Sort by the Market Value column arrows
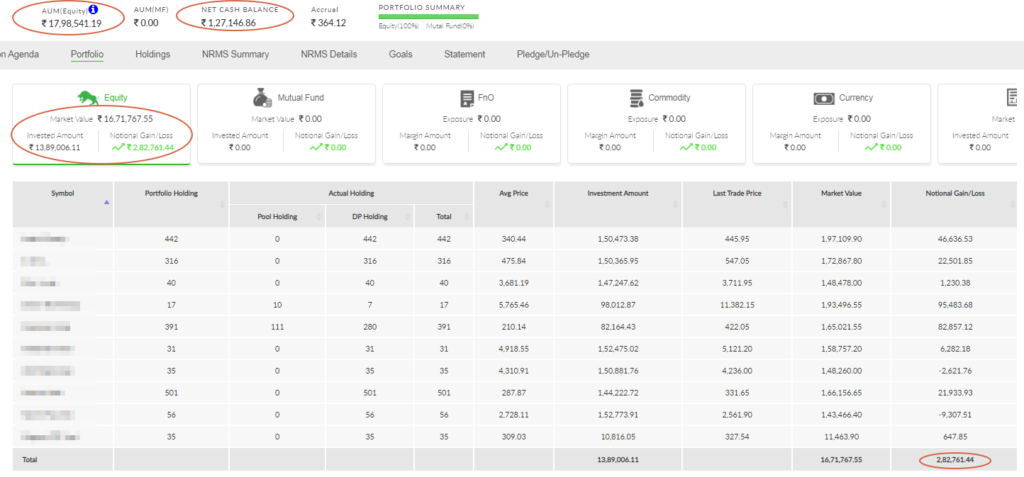 click(884, 205)
